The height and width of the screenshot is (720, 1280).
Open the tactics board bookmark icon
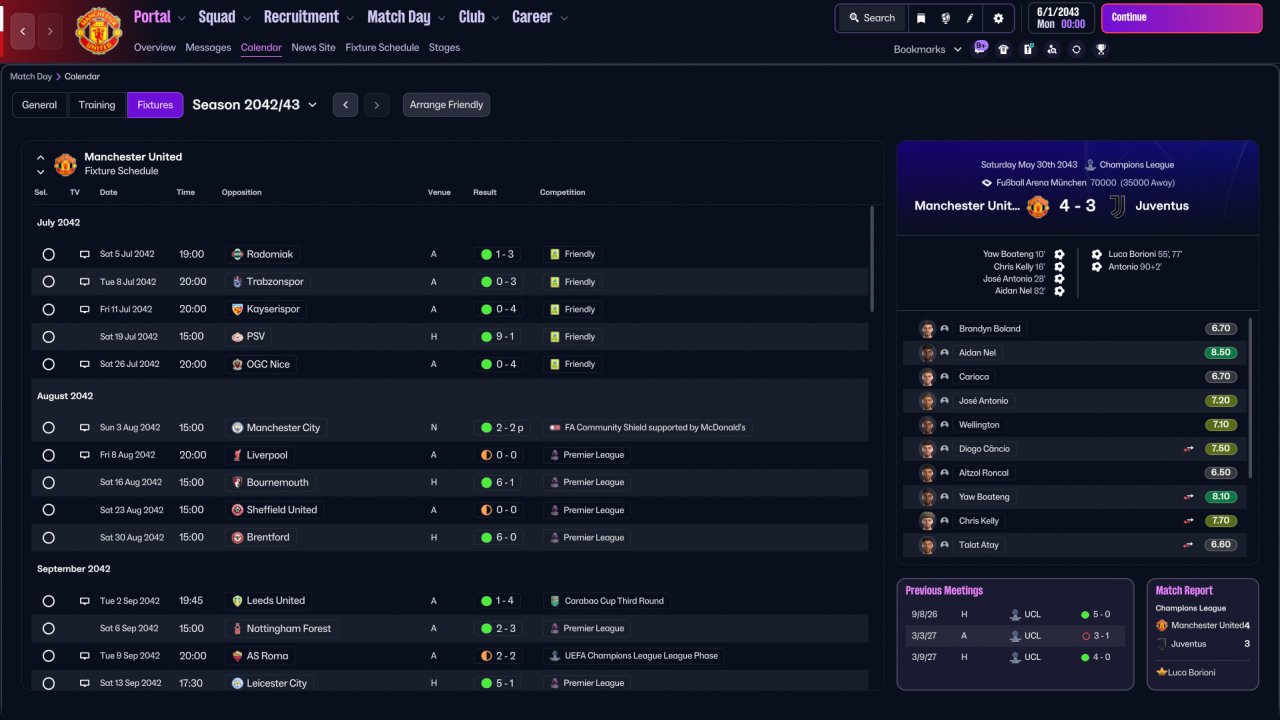pyautogui.click(x=1028, y=49)
